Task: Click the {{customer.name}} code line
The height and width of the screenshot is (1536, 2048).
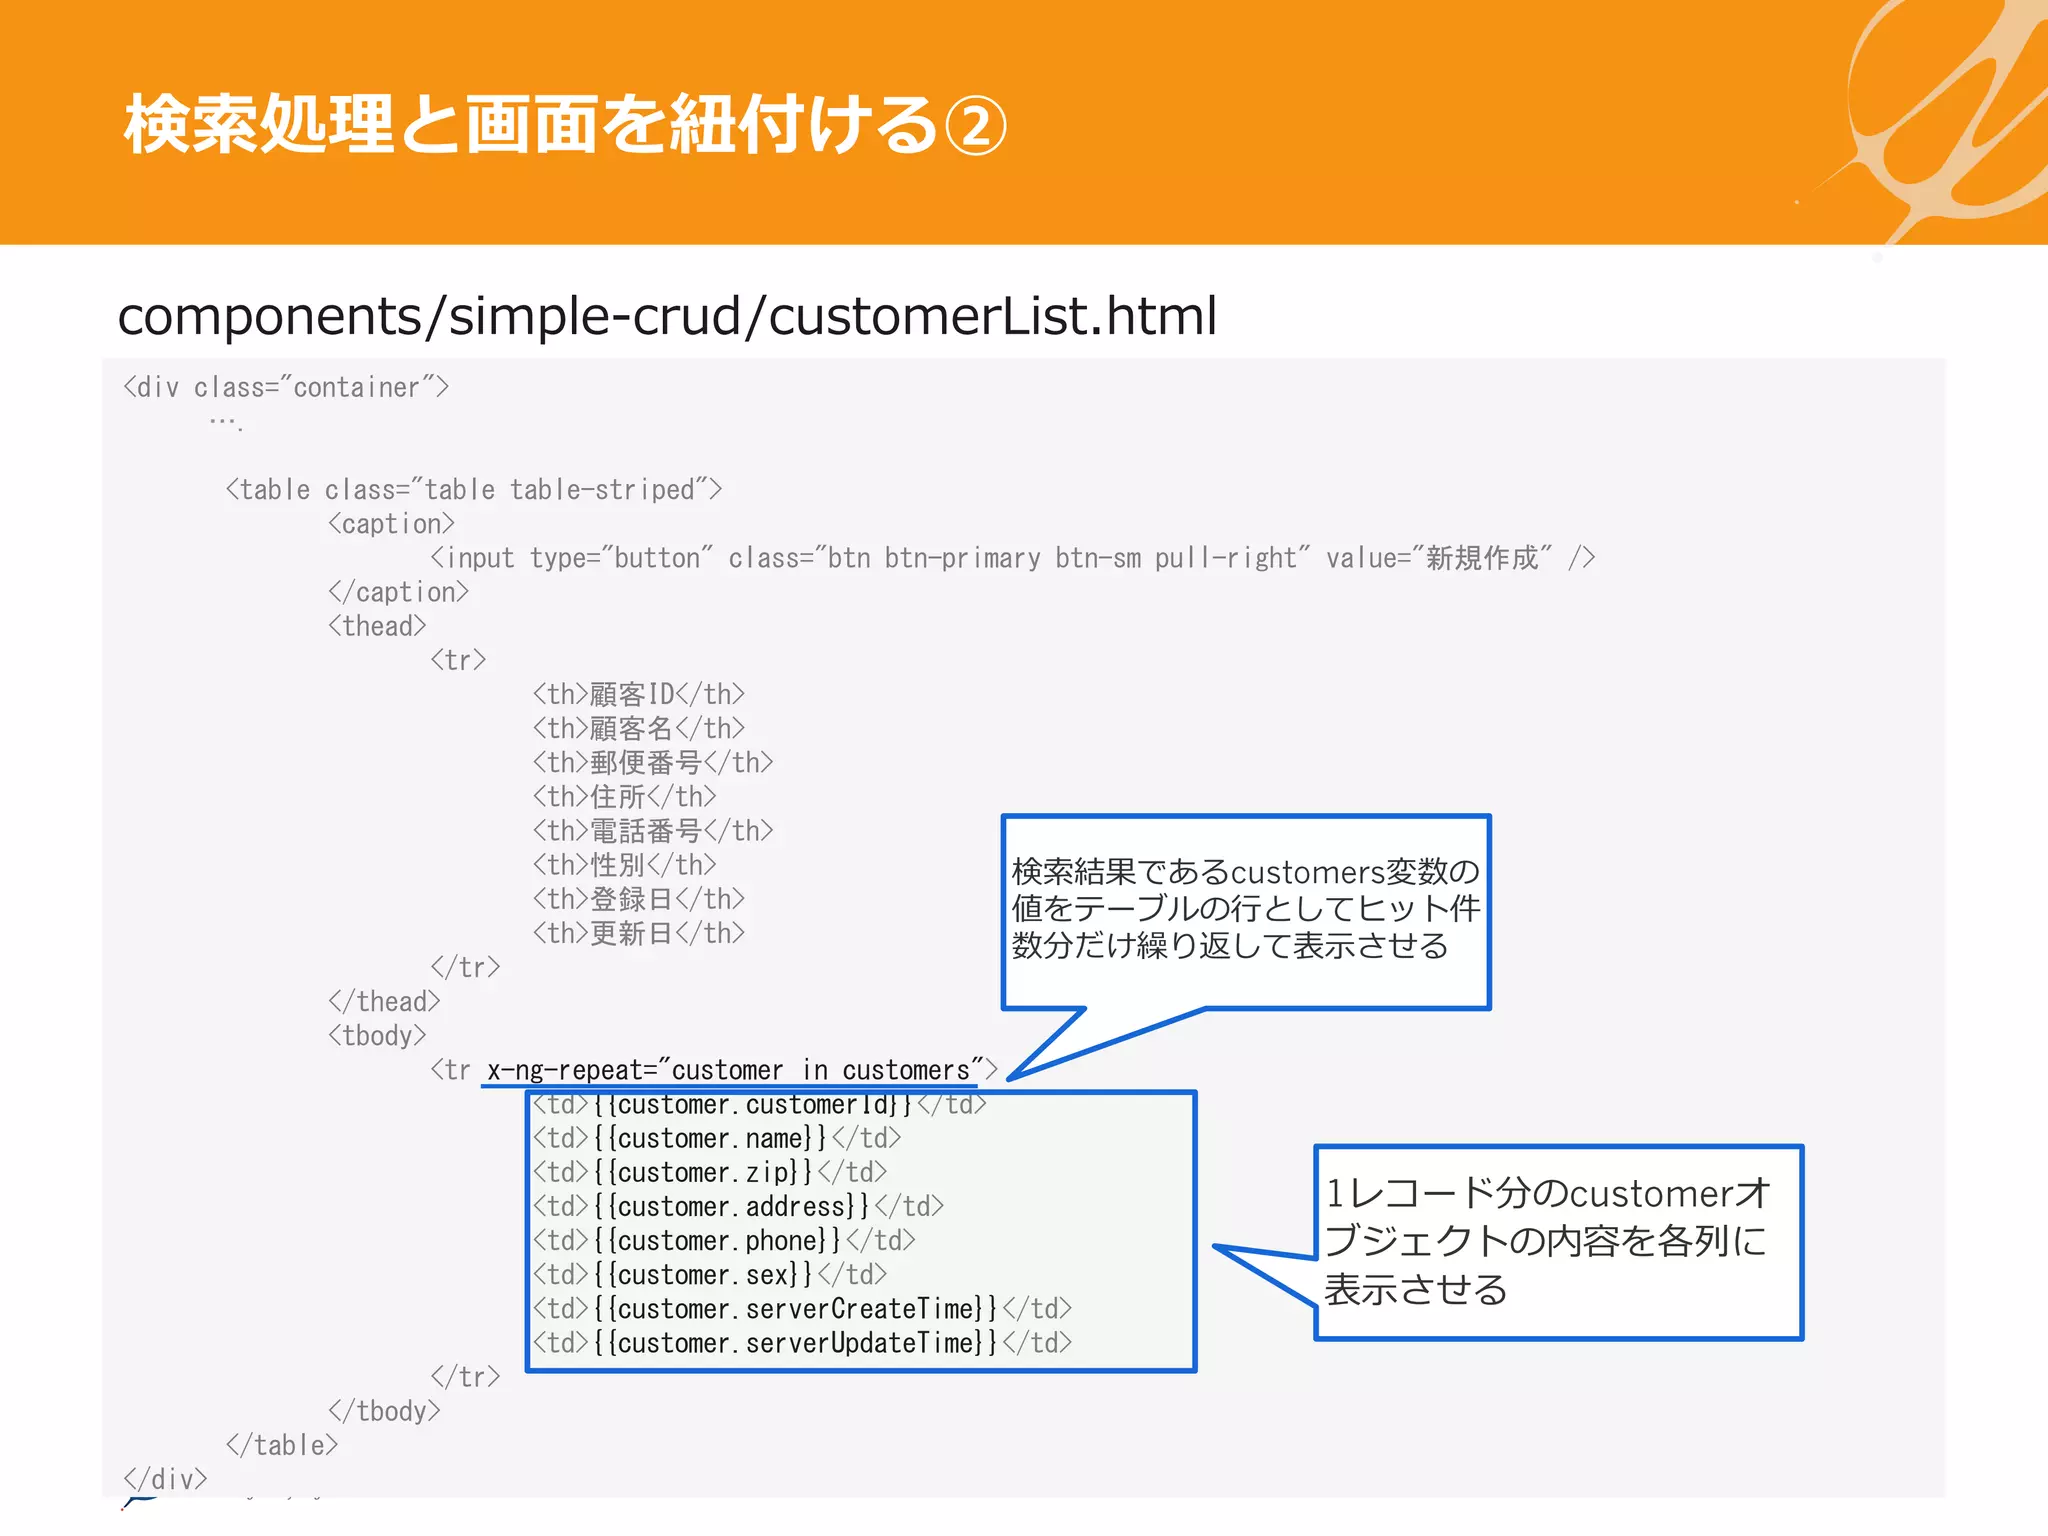Action: click(x=717, y=1139)
